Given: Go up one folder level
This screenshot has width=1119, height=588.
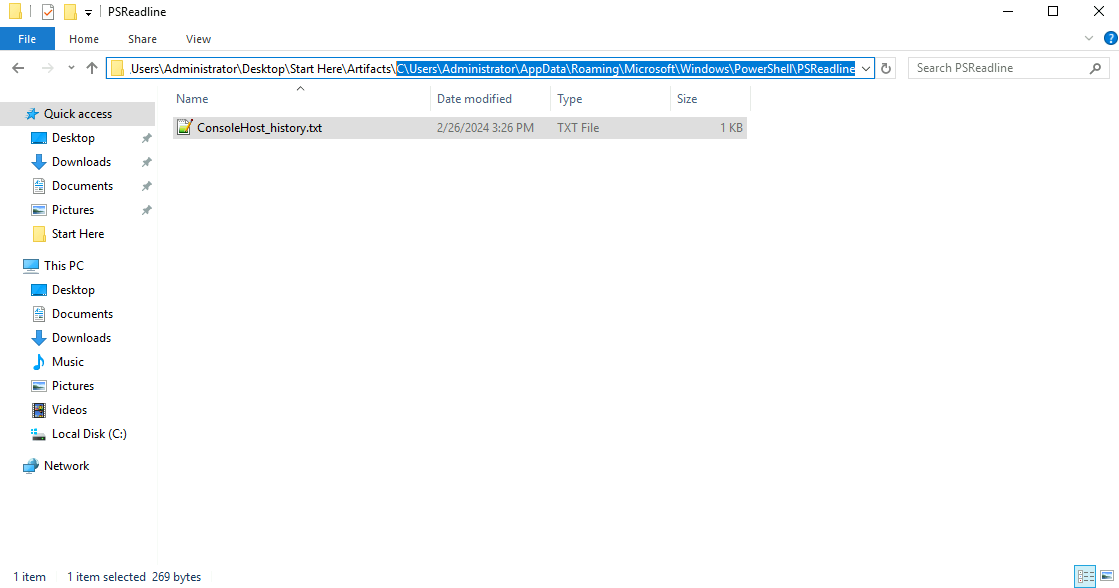Looking at the screenshot, I should pos(92,68).
